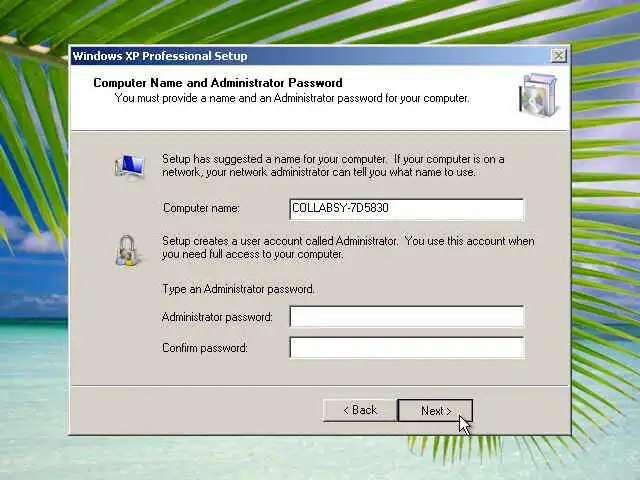This screenshot has width=640, height=480.
Task: Click the Windows XP Professional Setup title text
Action: (160, 56)
